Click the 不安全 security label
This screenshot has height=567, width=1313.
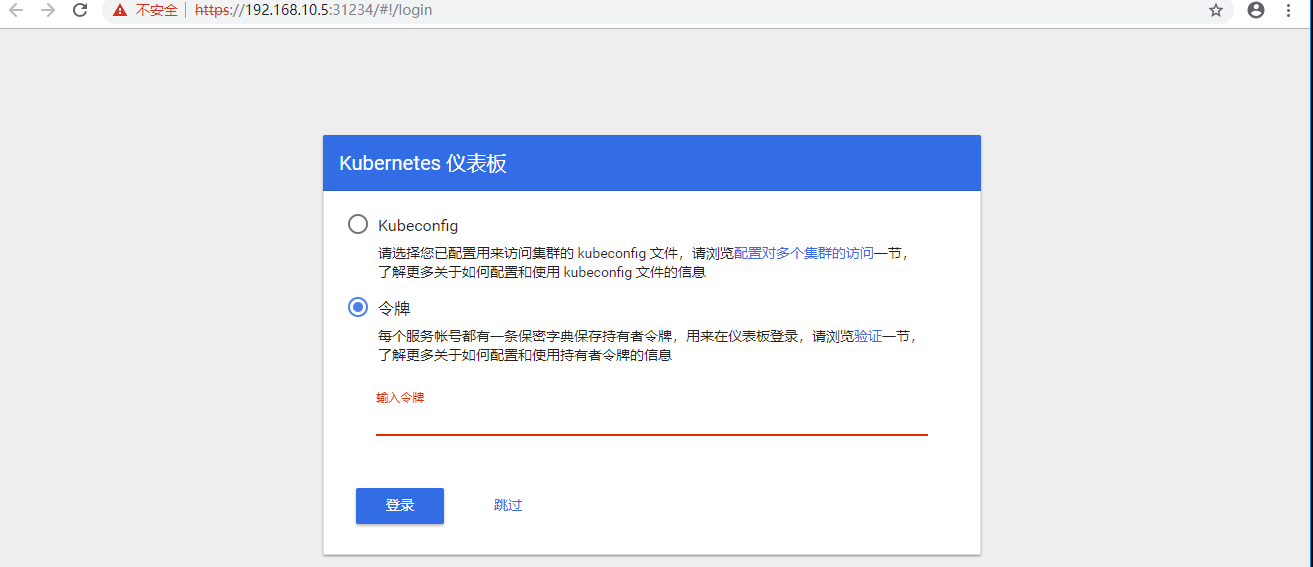click(x=157, y=10)
